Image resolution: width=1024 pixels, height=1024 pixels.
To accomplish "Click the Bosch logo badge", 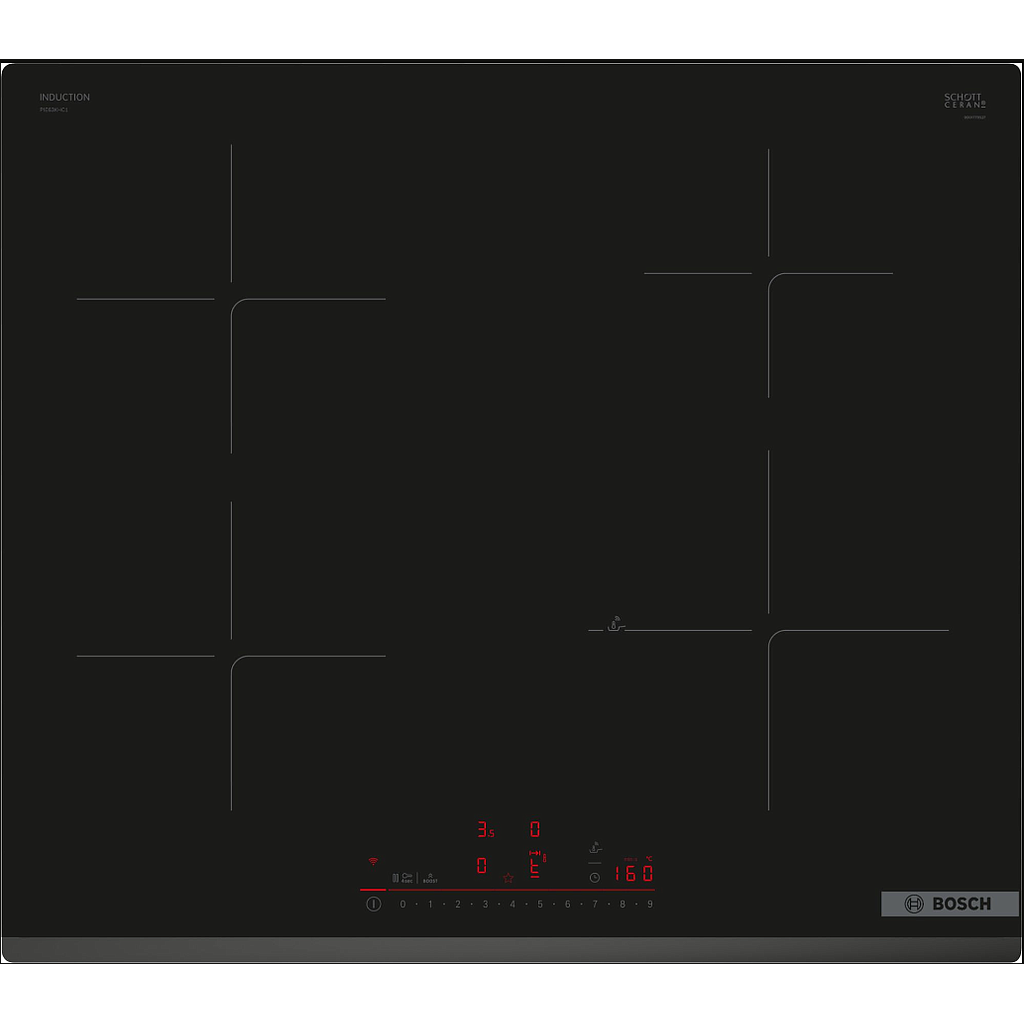I will [949, 904].
